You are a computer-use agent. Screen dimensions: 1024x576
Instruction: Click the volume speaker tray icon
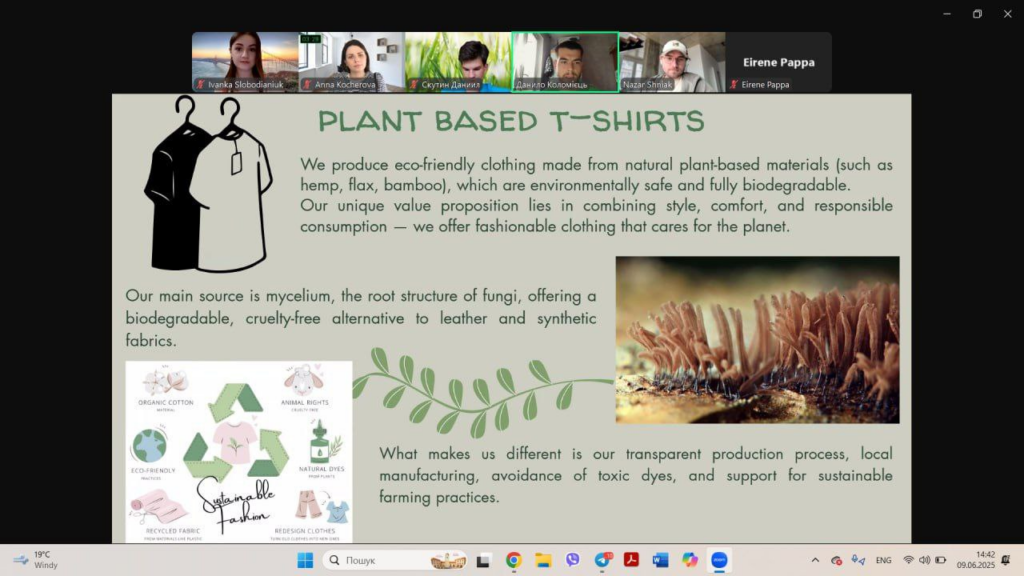click(924, 560)
